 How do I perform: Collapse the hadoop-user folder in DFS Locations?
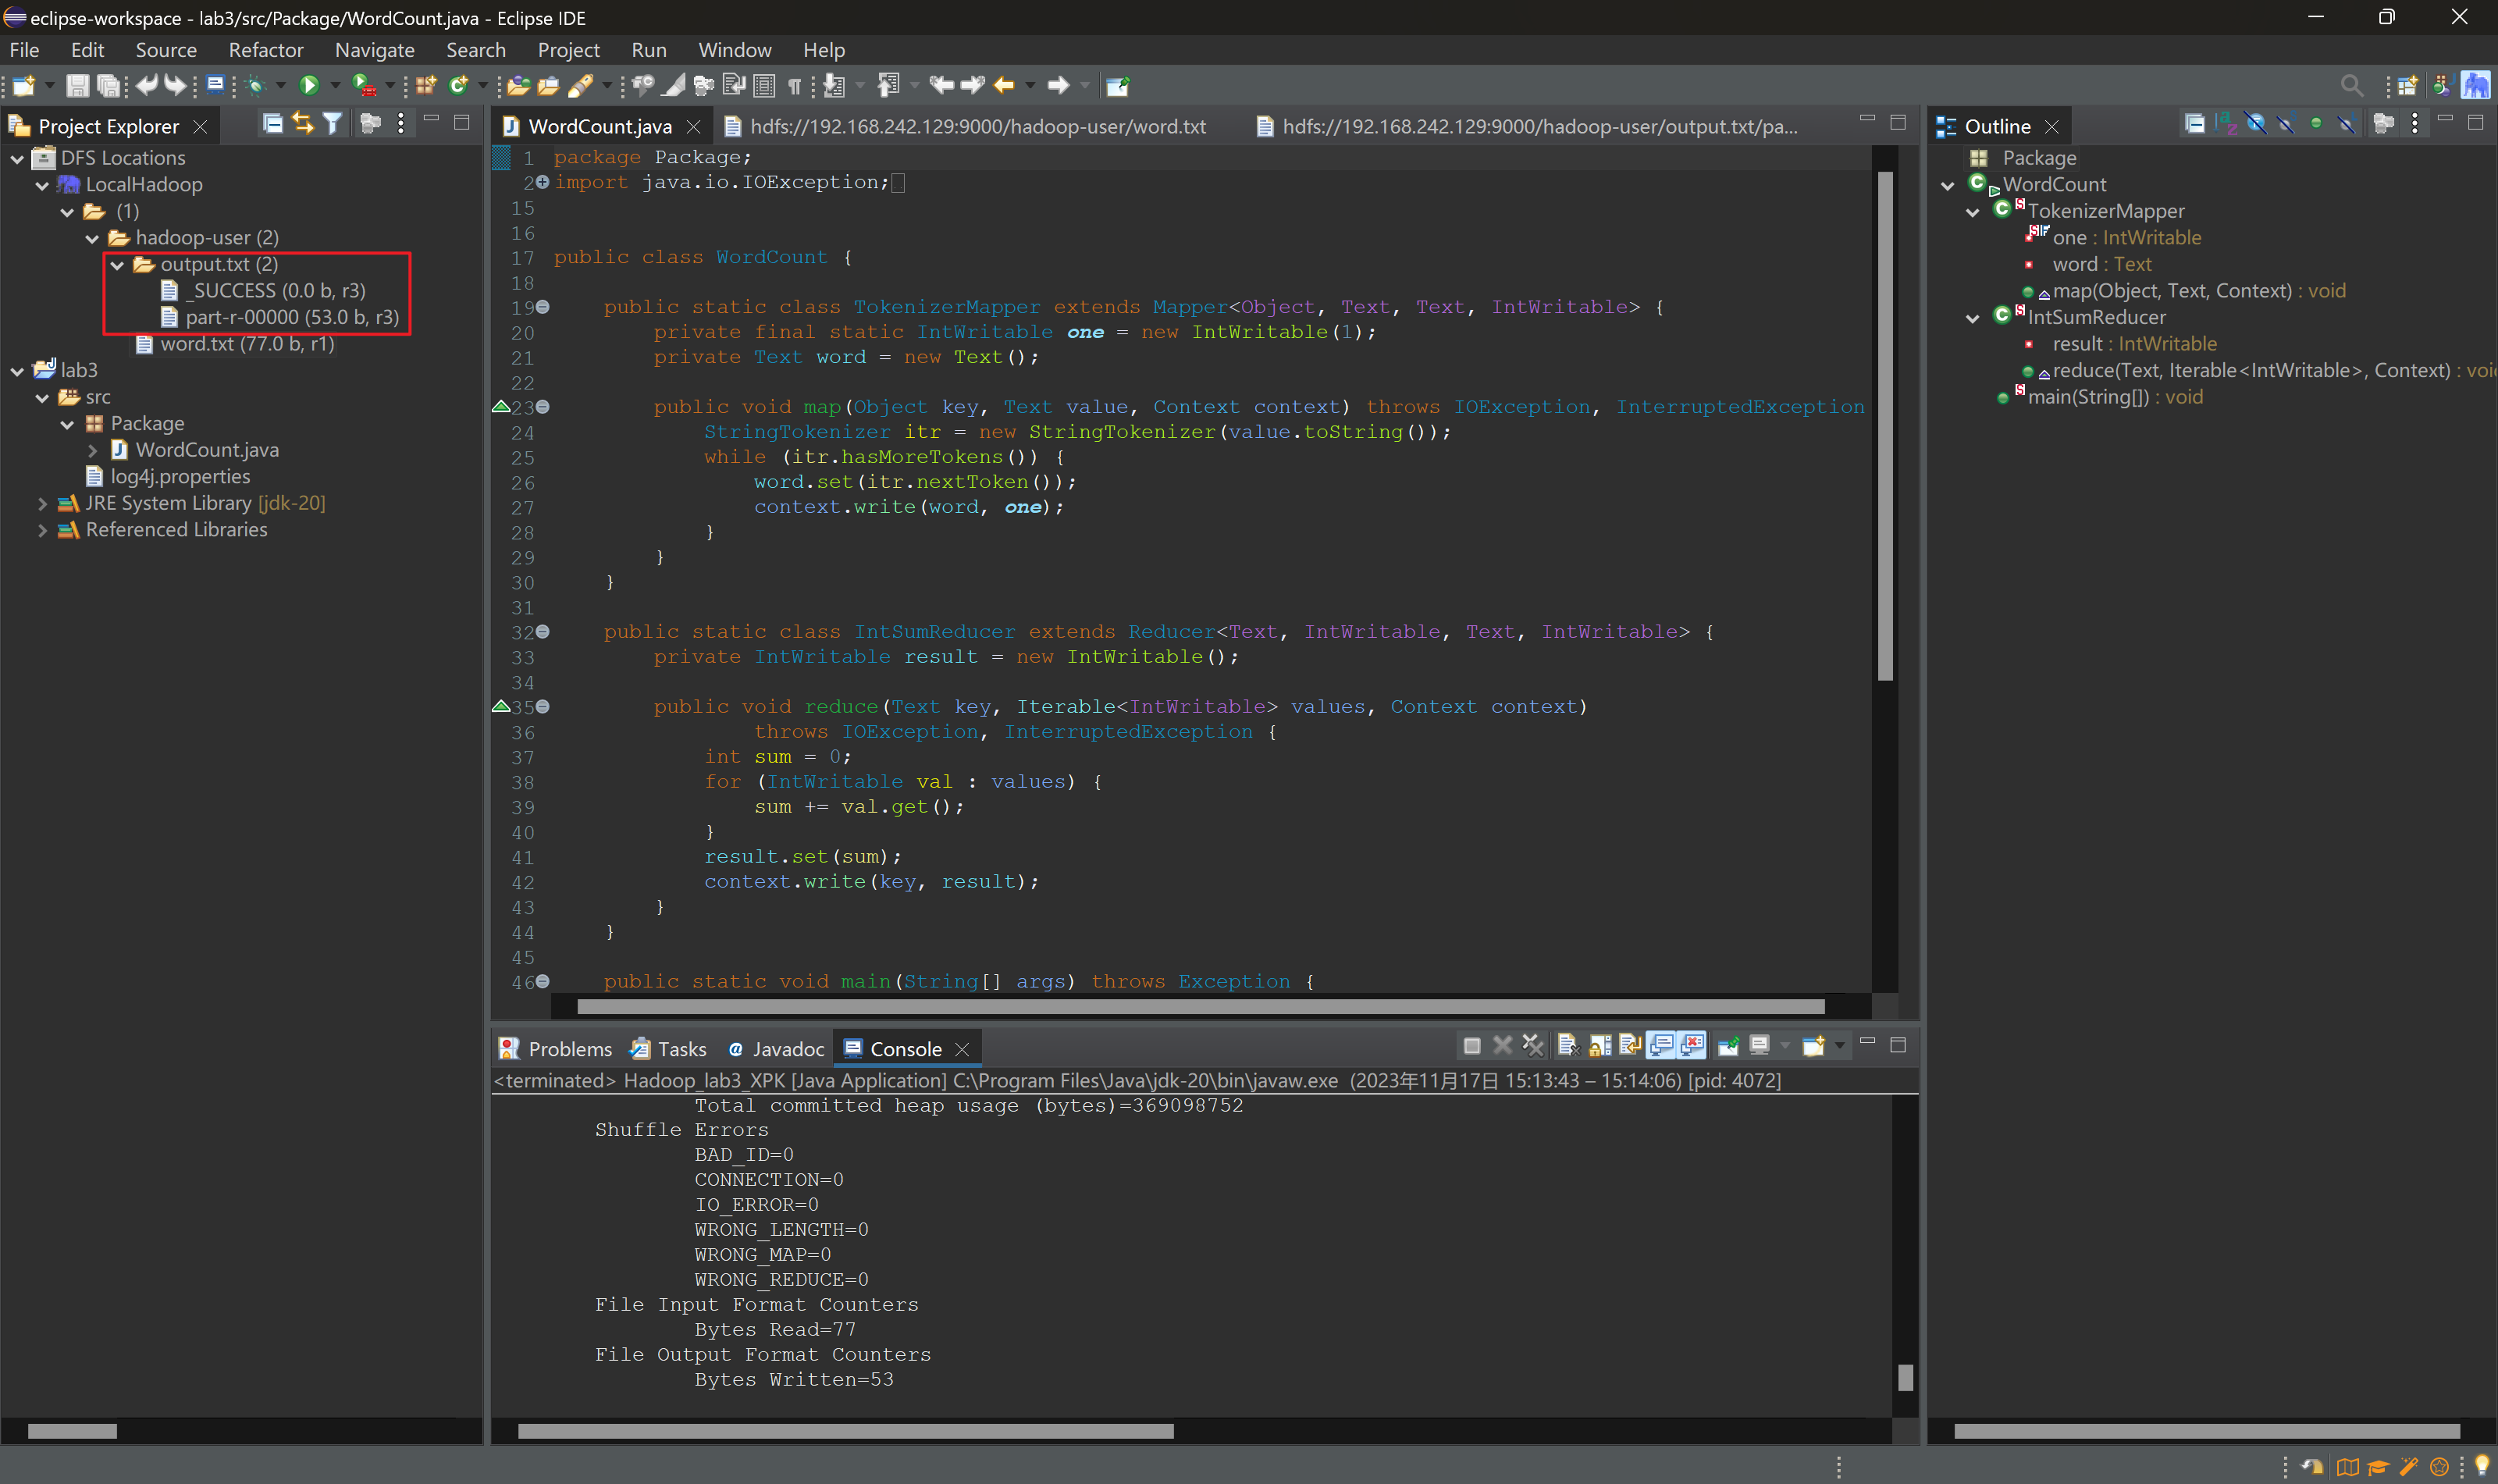(x=92, y=238)
